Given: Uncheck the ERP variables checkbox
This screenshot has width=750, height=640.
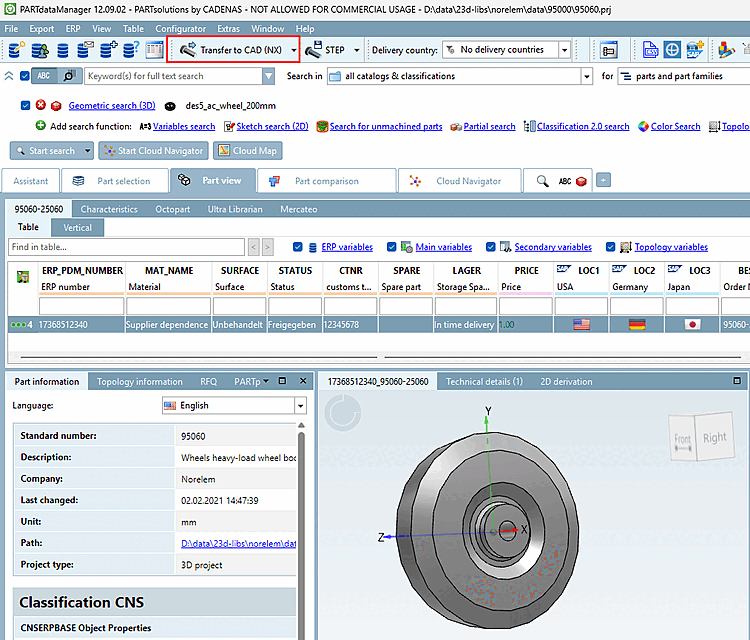Looking at the screenshot, I should click(298, 247).
